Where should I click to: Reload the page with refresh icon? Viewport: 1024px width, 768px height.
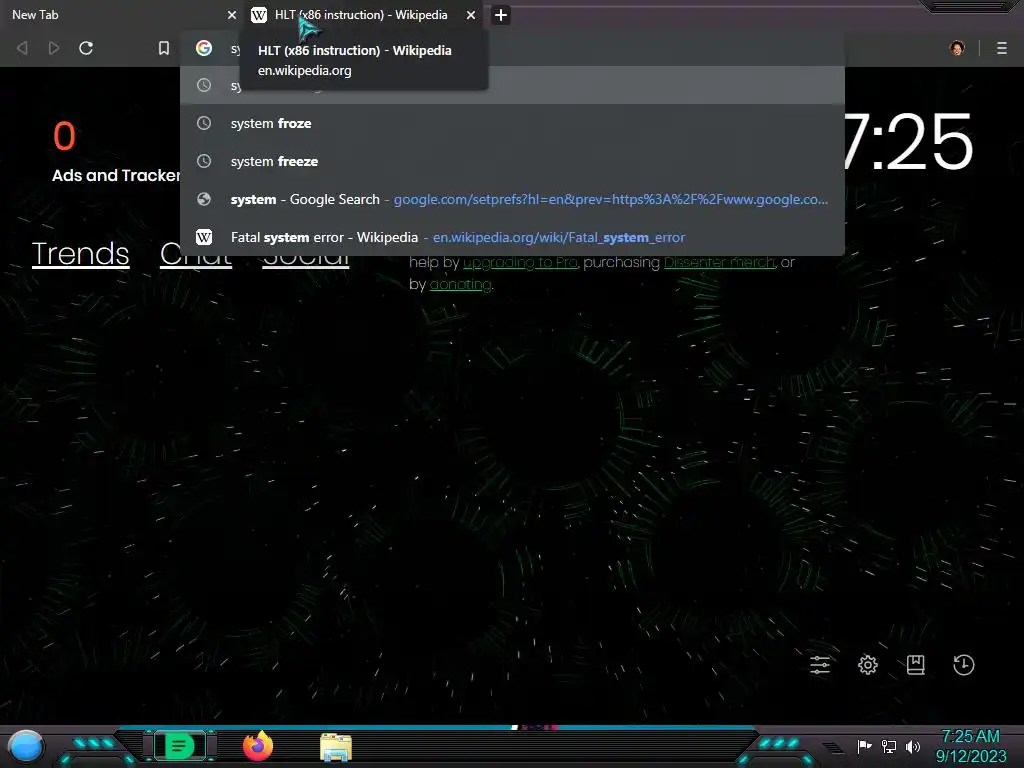tap(86, 48)
